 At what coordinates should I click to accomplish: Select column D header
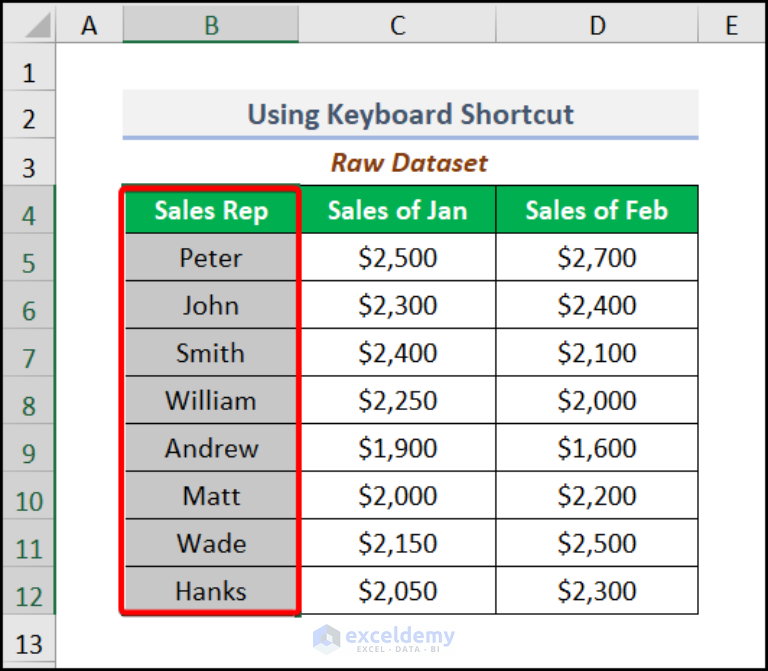pyautogui.click(x=597, y=25)
